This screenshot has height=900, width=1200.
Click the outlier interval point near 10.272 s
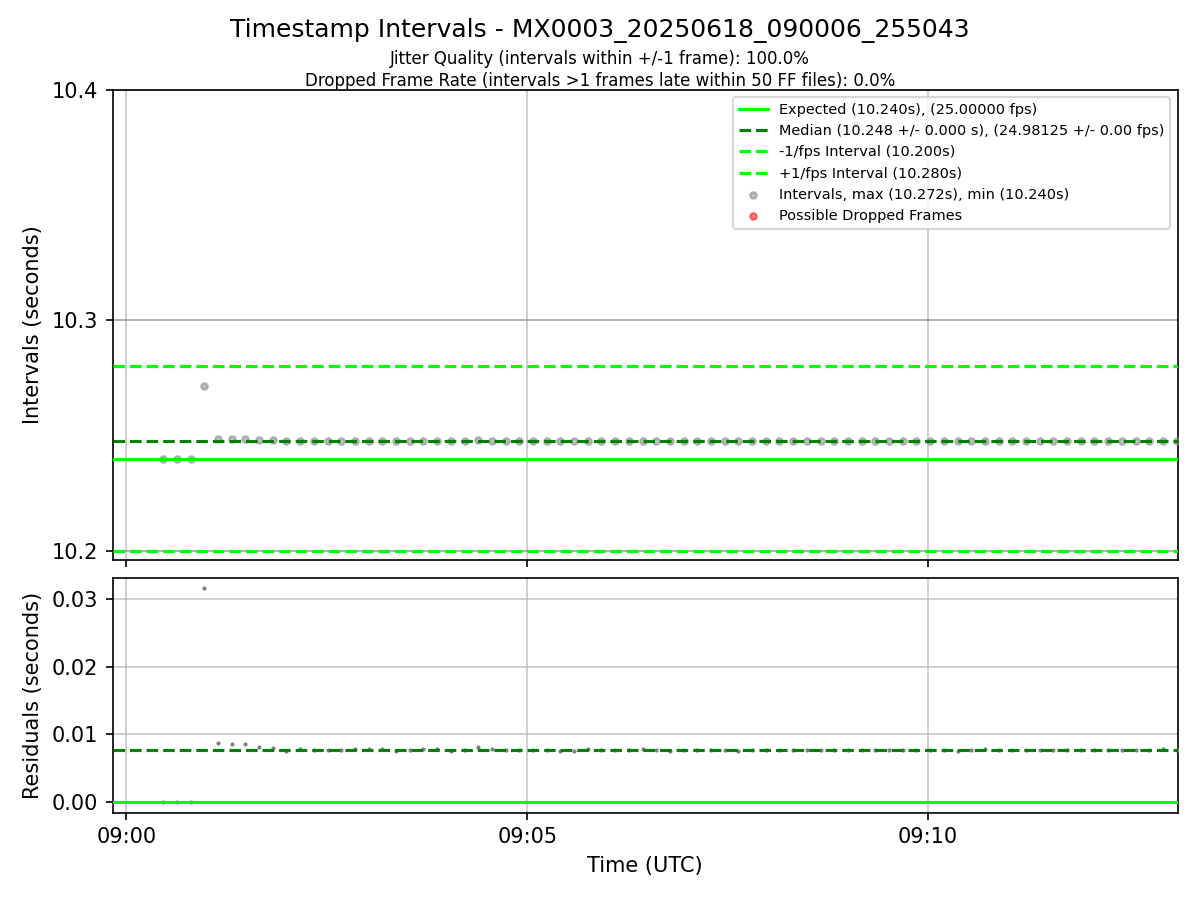click(x=204, y=386)
